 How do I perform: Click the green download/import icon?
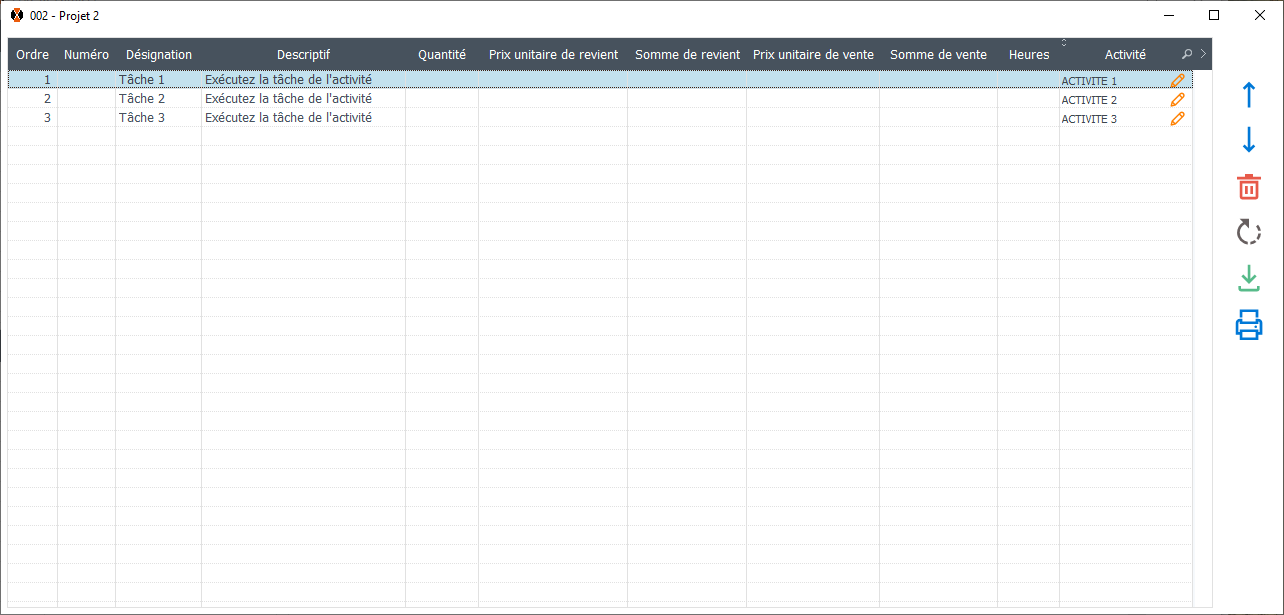tap(1248, 278)
